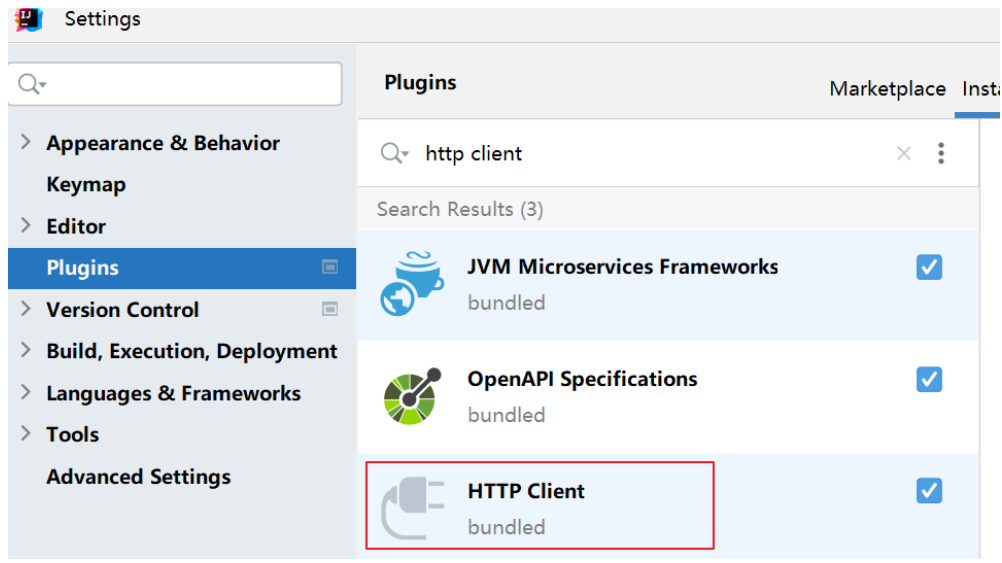1002x563 pixels.
Task: Toggle the HTTP Client plugin checkbox
Action: tap(929, 491)
